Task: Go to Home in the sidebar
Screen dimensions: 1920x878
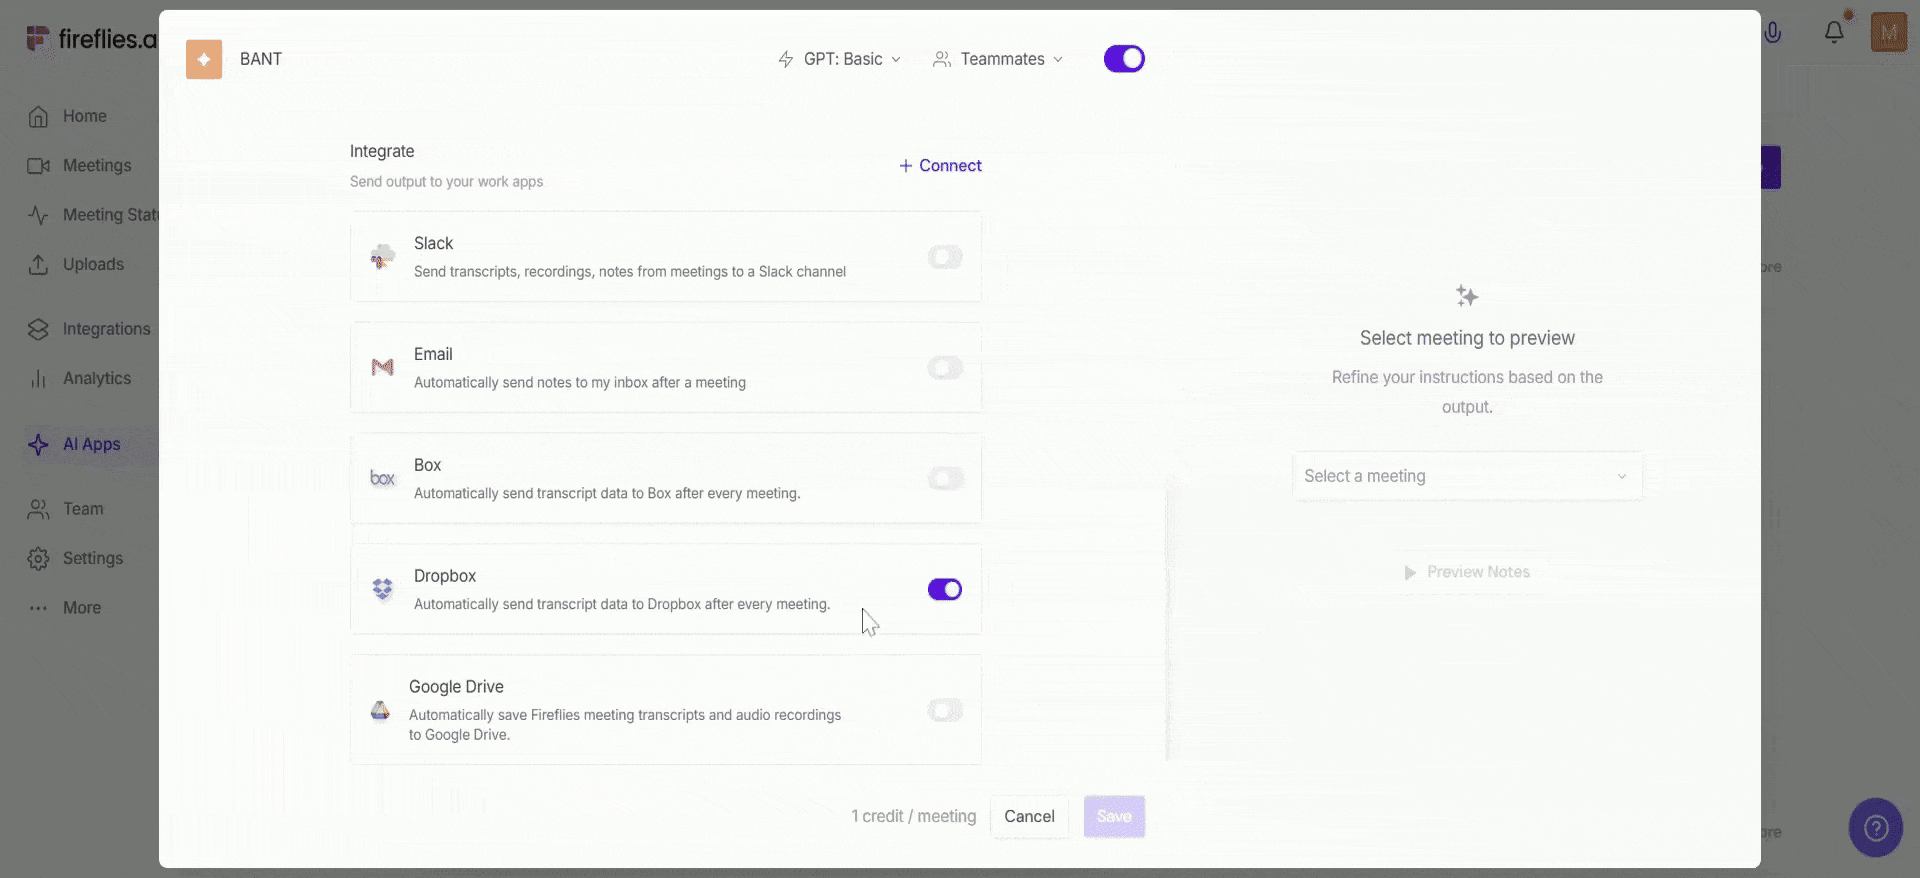Action: click(85, 116)
